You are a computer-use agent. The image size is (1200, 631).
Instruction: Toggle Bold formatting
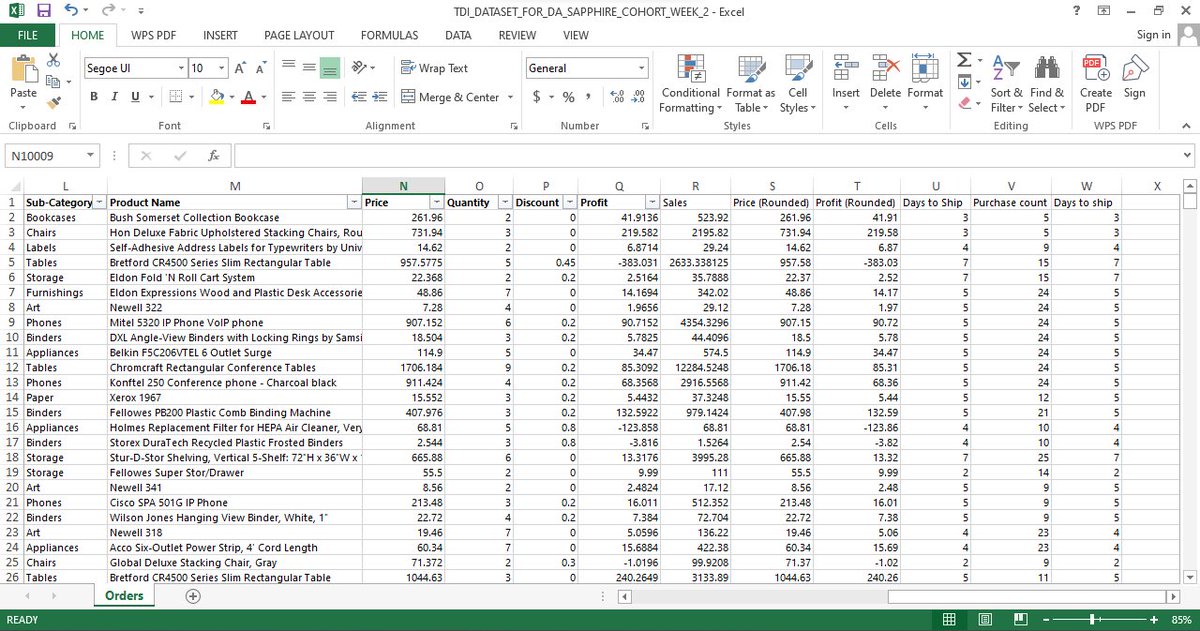[x=94, y=97]
